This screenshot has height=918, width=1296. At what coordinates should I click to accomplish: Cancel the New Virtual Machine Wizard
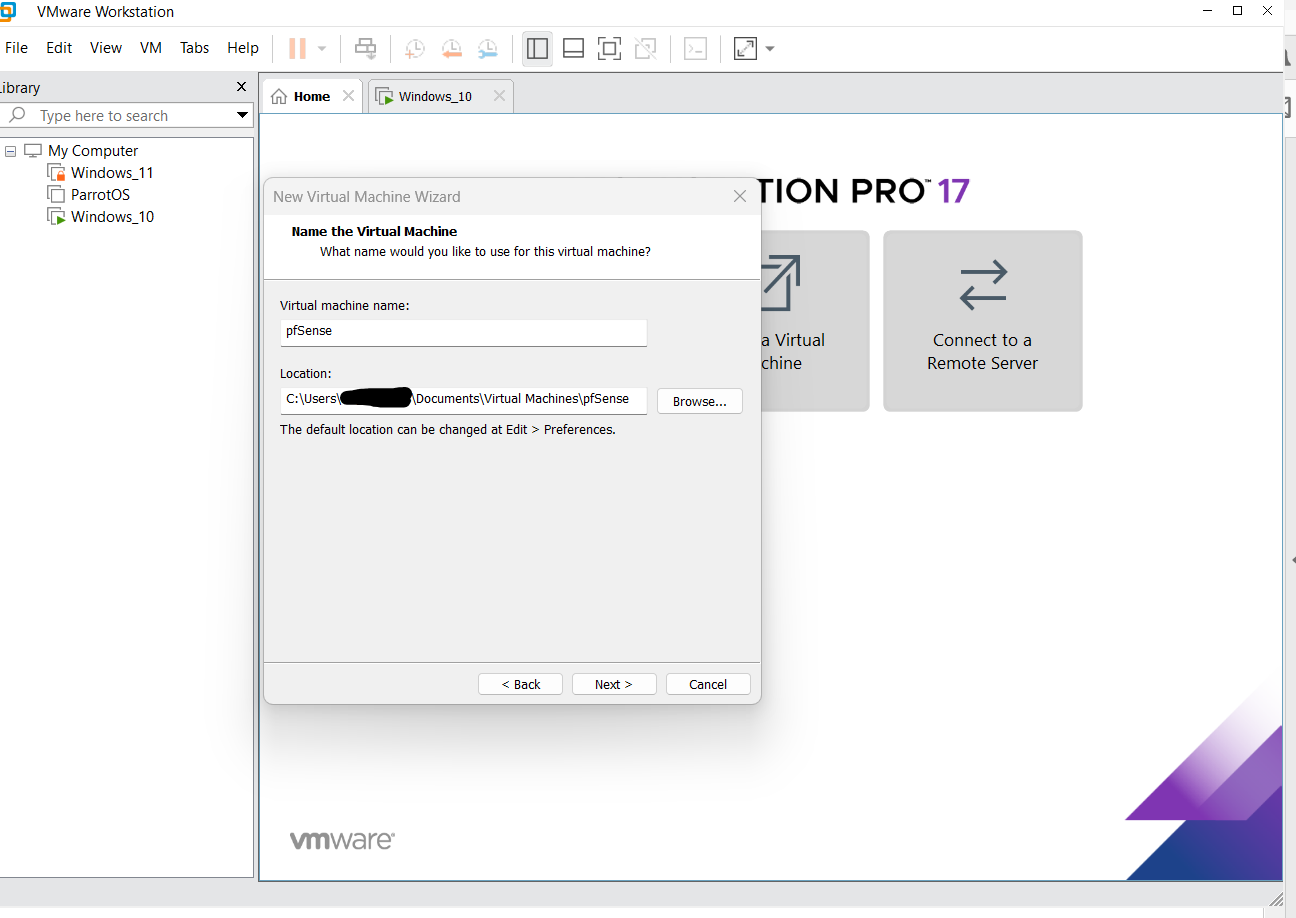[708, 684]
